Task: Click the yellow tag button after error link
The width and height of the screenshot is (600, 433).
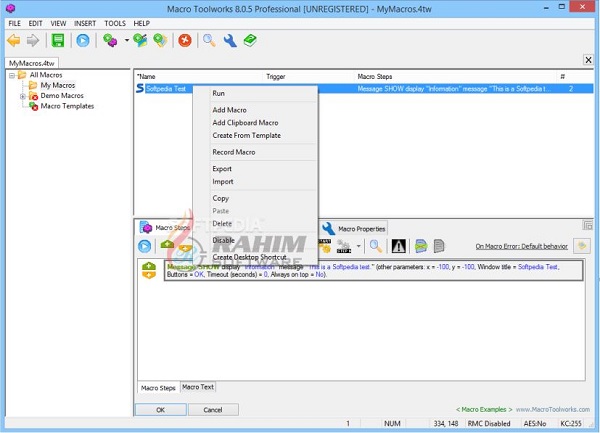Action: [x=582, y=246]
